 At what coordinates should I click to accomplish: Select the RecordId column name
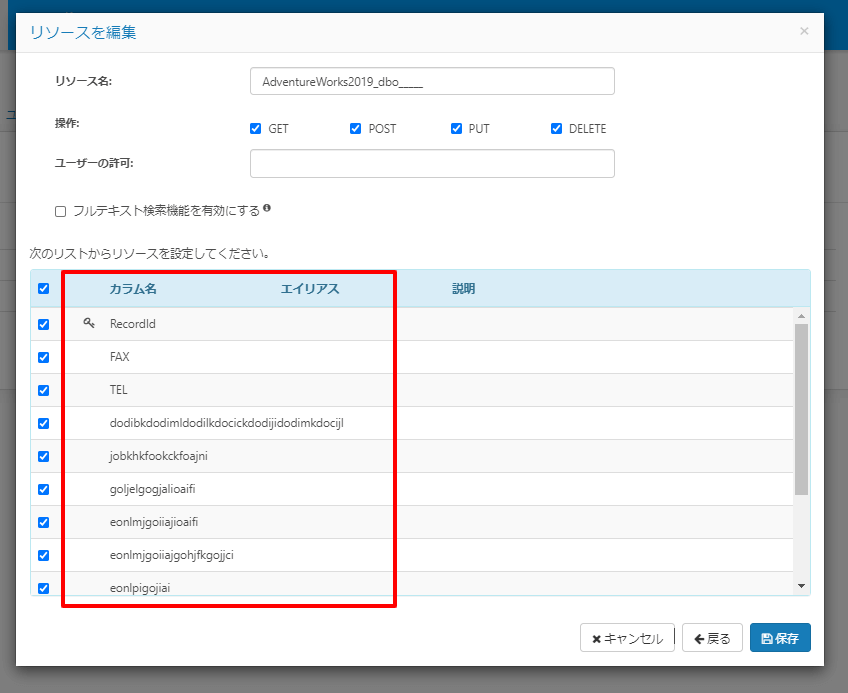pos(132,324)
